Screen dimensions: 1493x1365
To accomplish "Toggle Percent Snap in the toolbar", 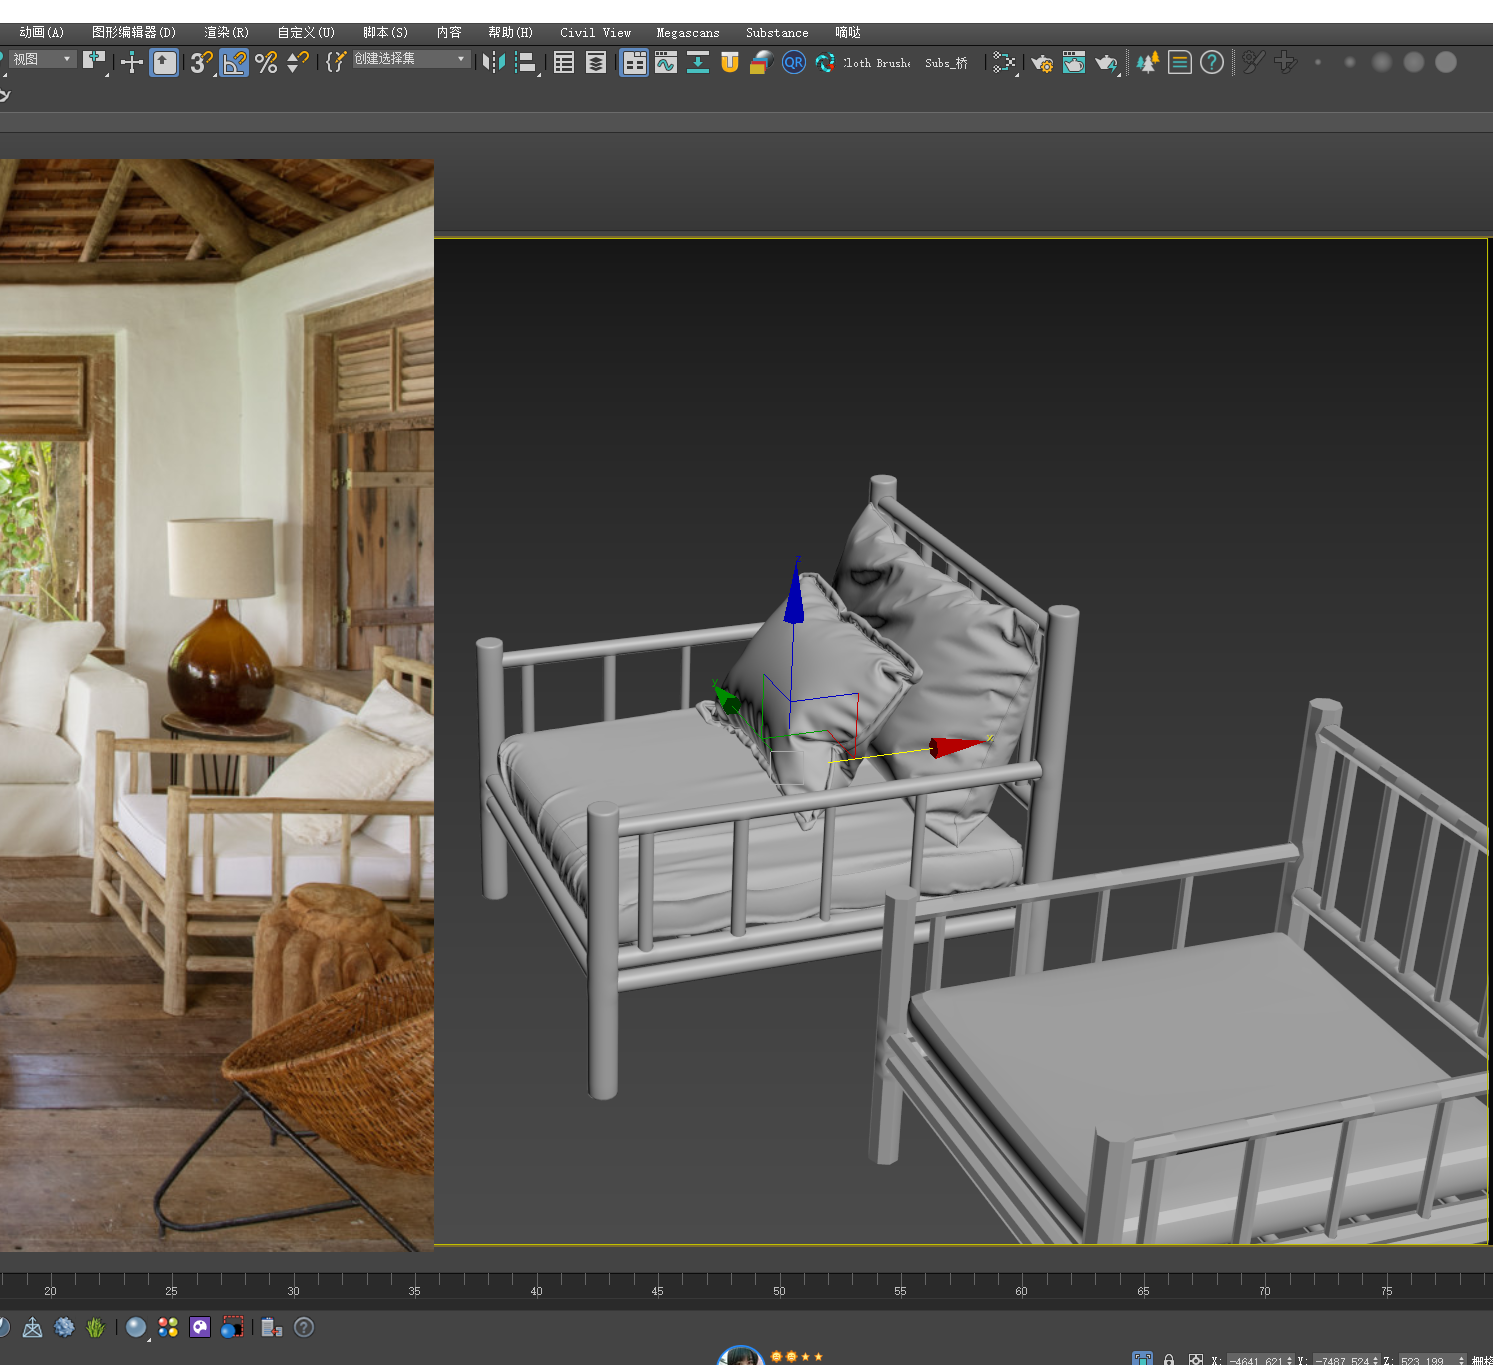I will click(266, 63).
